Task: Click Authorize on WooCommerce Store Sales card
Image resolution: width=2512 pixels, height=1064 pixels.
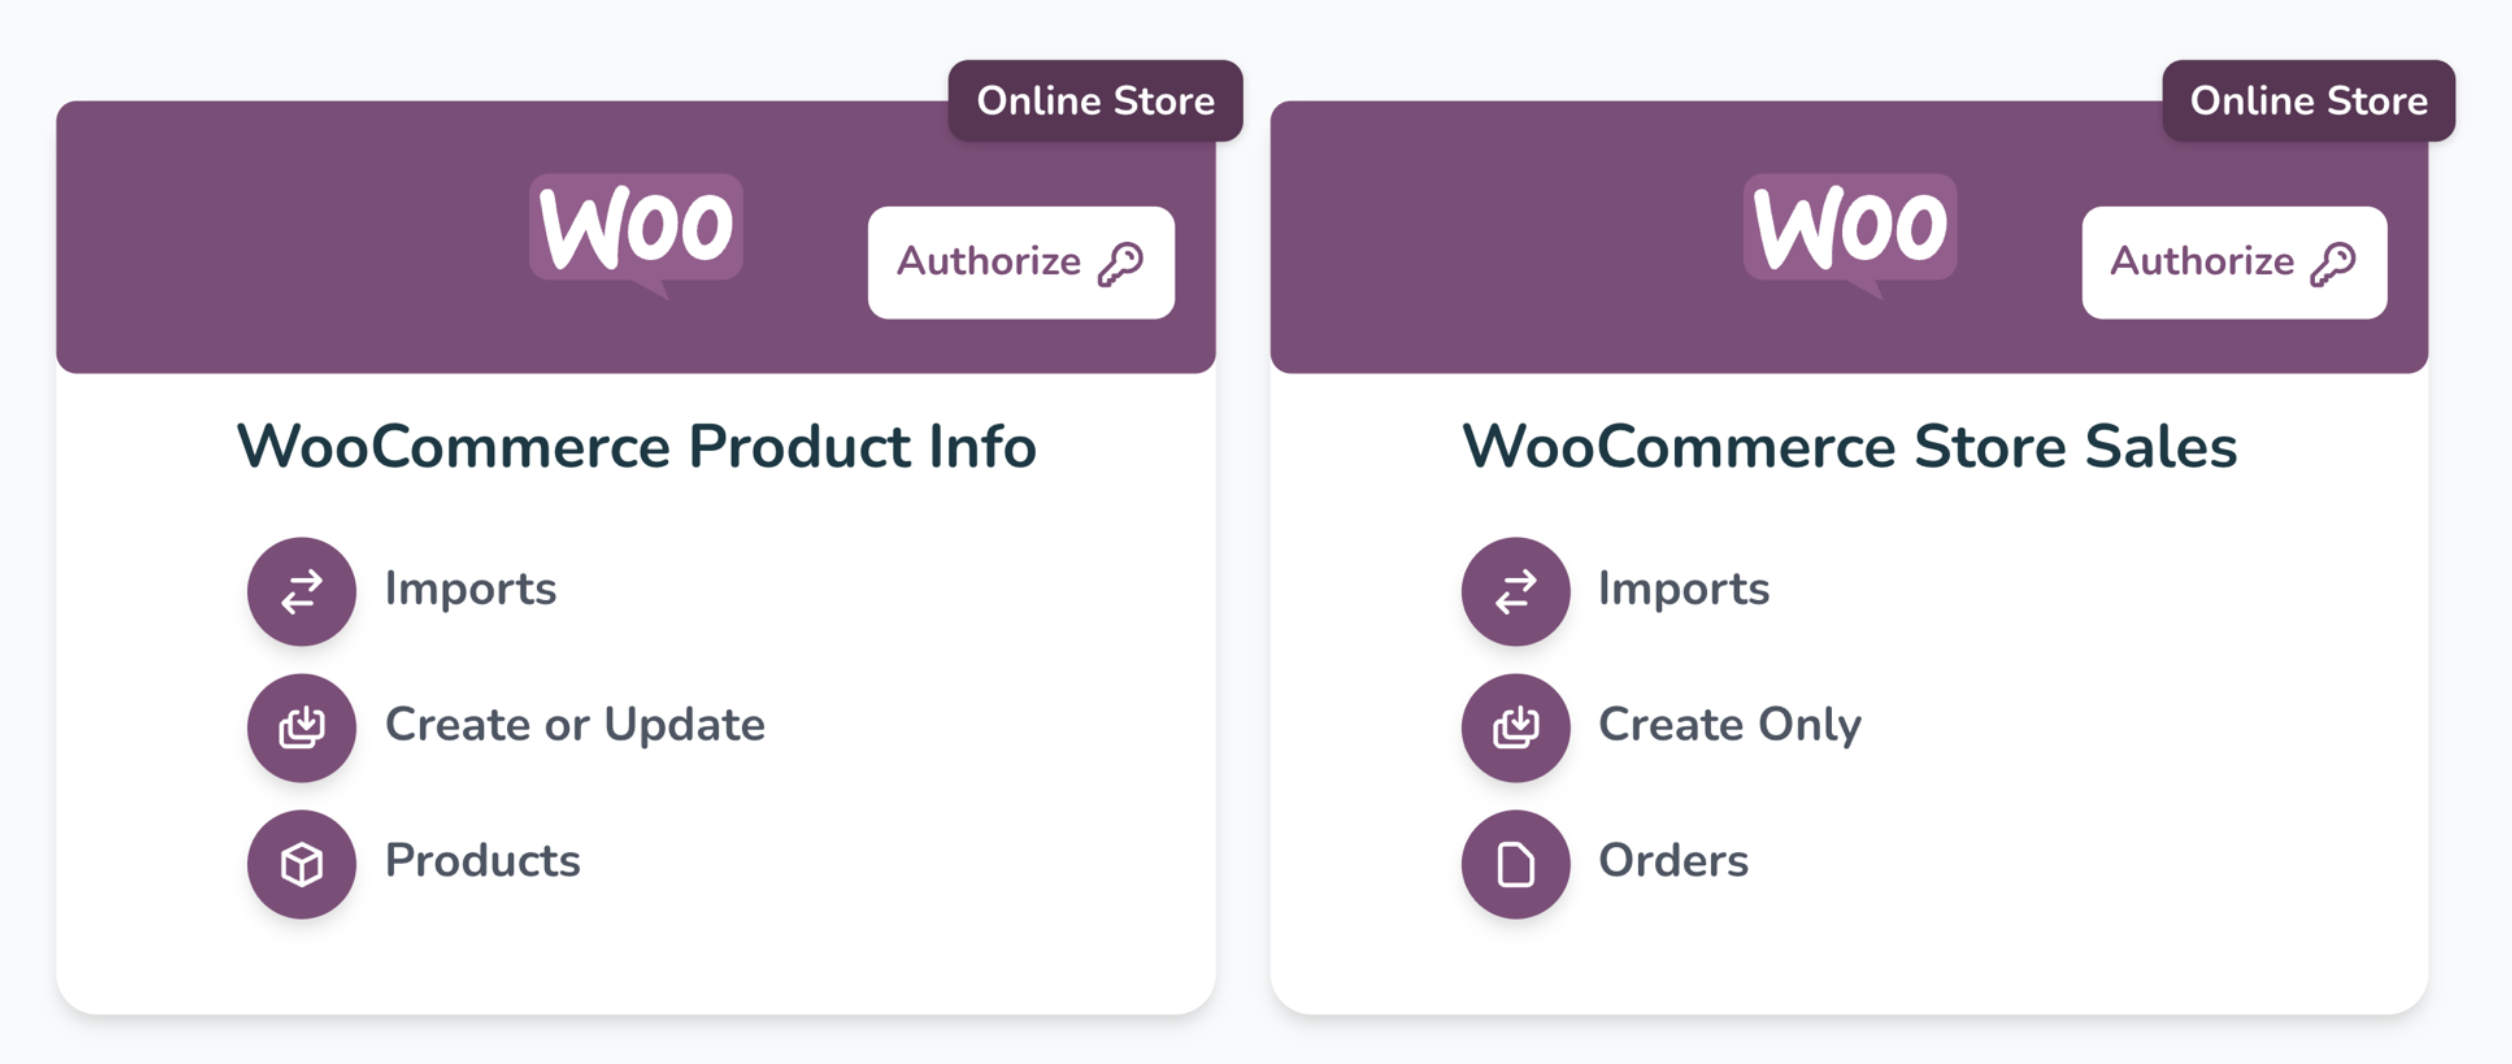Action: (x=2234, y=262)
